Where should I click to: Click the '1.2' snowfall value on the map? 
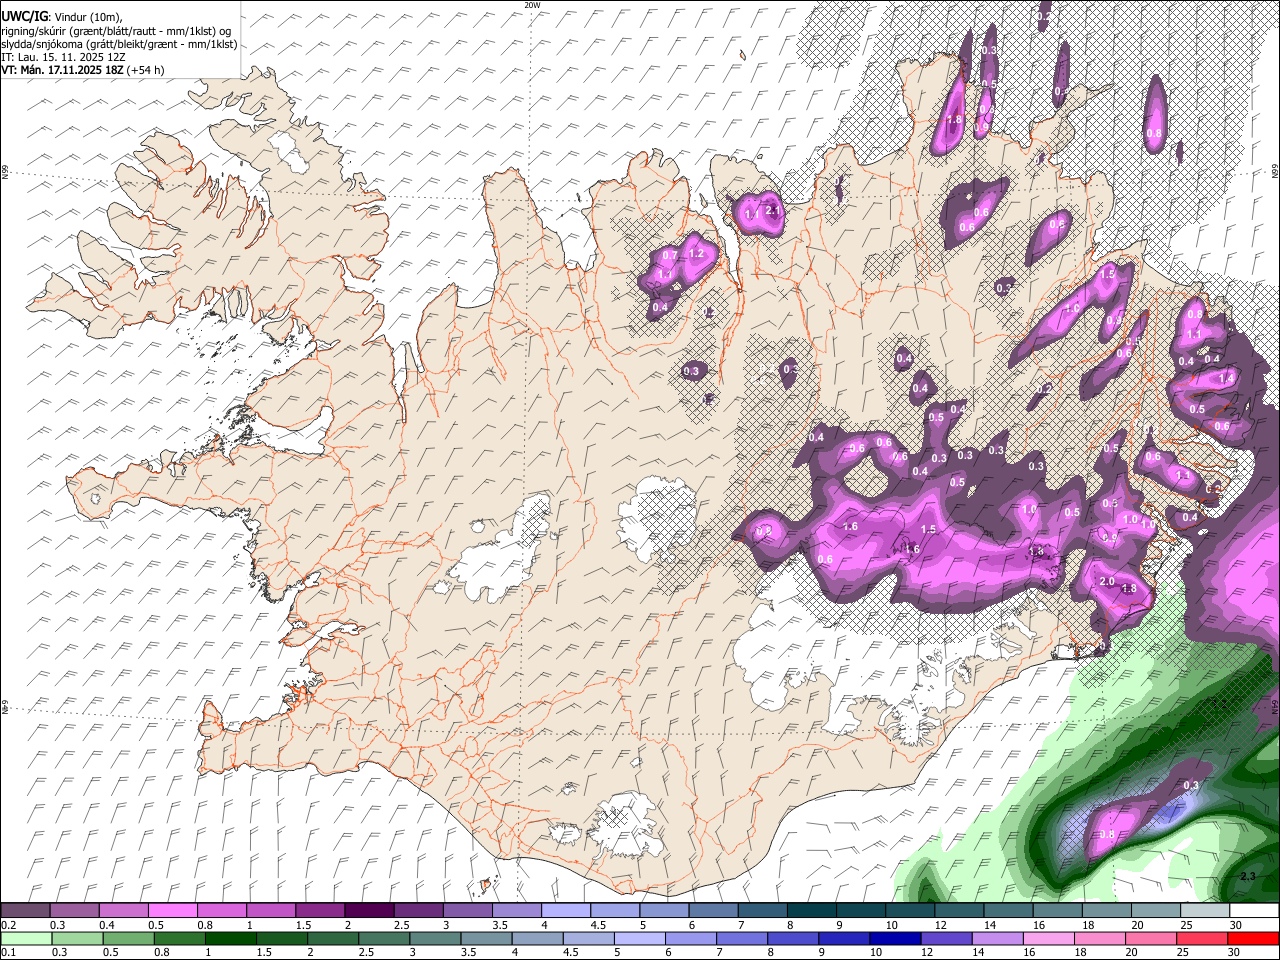[x=698, y=254]
